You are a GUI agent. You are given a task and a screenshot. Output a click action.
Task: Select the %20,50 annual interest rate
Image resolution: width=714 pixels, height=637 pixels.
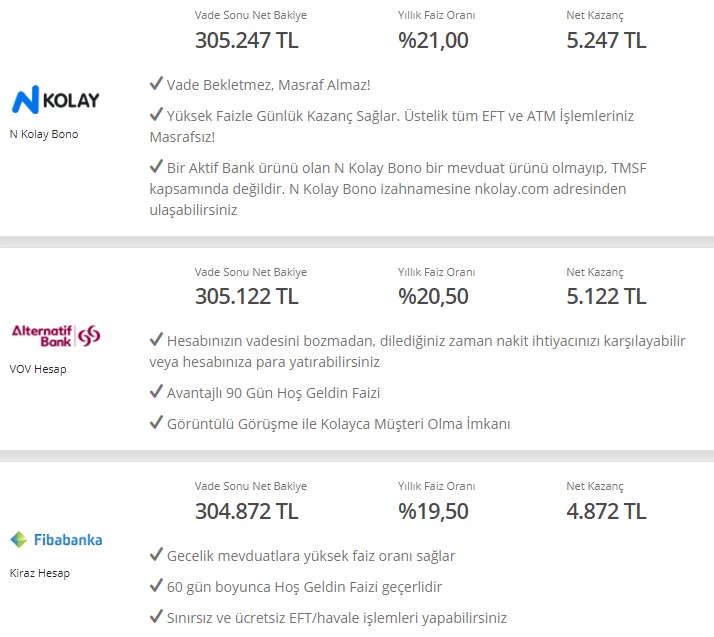point(433,296)
